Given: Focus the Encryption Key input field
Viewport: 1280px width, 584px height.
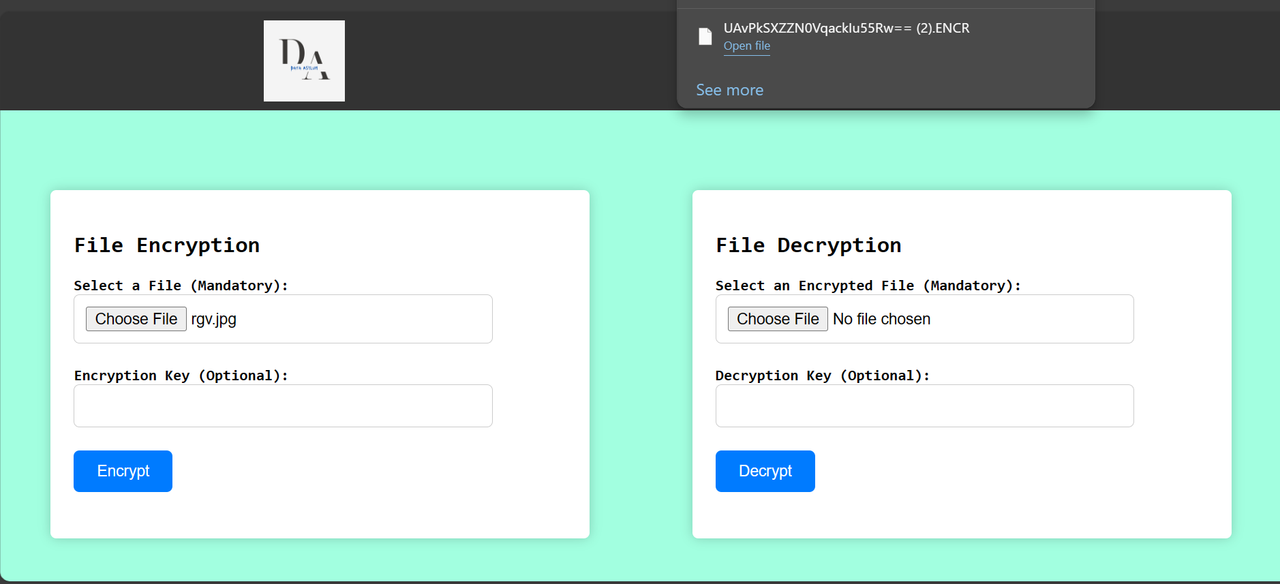Looking at the screenshot, I should click(x=283, y=406).
